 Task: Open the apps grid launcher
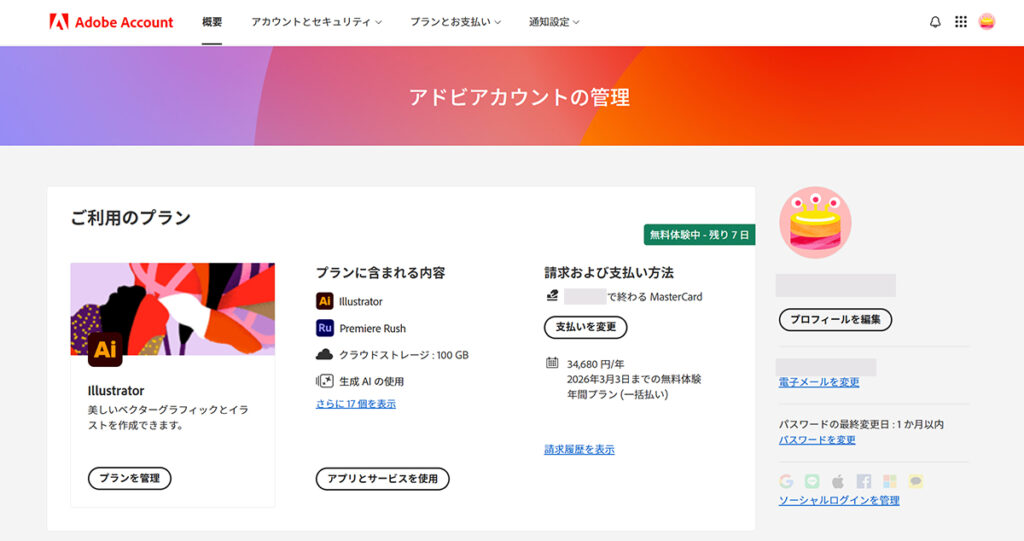(x=961, y=22)
